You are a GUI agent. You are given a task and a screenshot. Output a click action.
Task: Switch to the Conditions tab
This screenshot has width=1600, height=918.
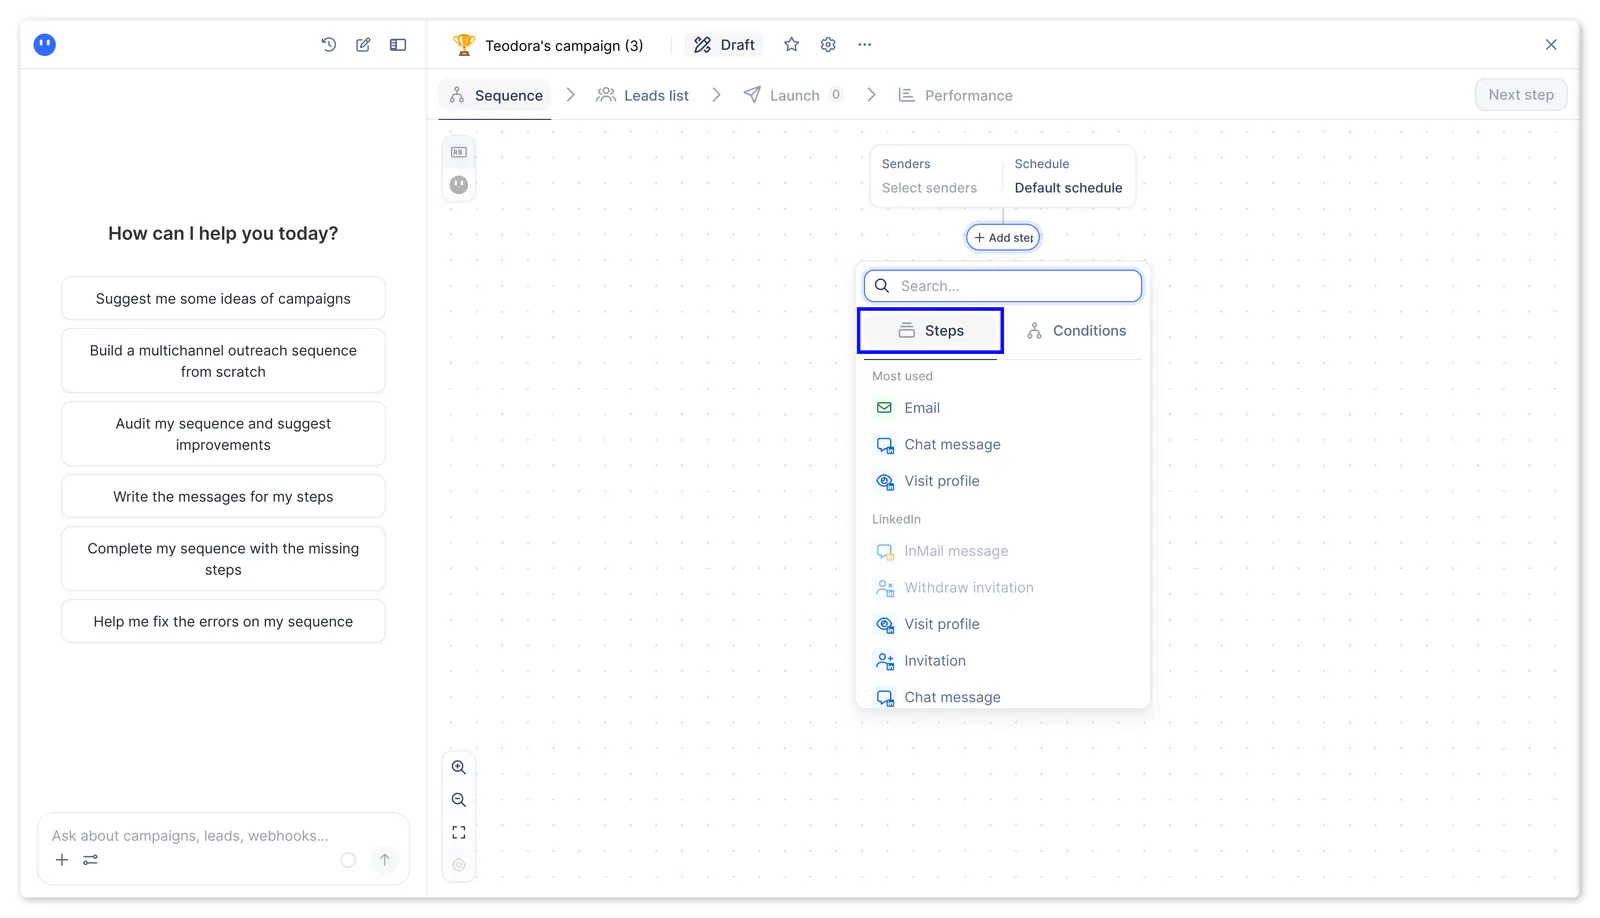point(1076,331)
